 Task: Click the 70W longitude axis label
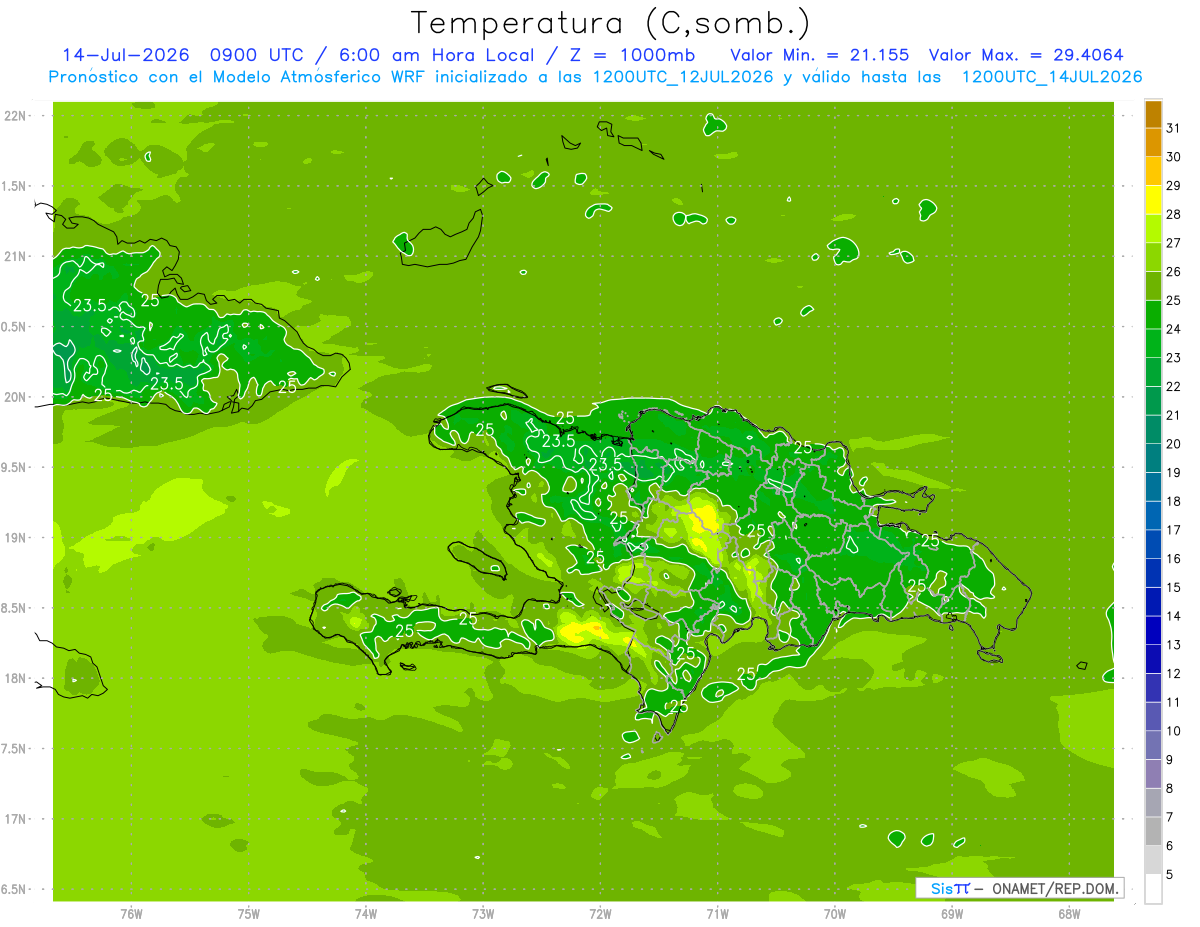[x=835, y=914]
